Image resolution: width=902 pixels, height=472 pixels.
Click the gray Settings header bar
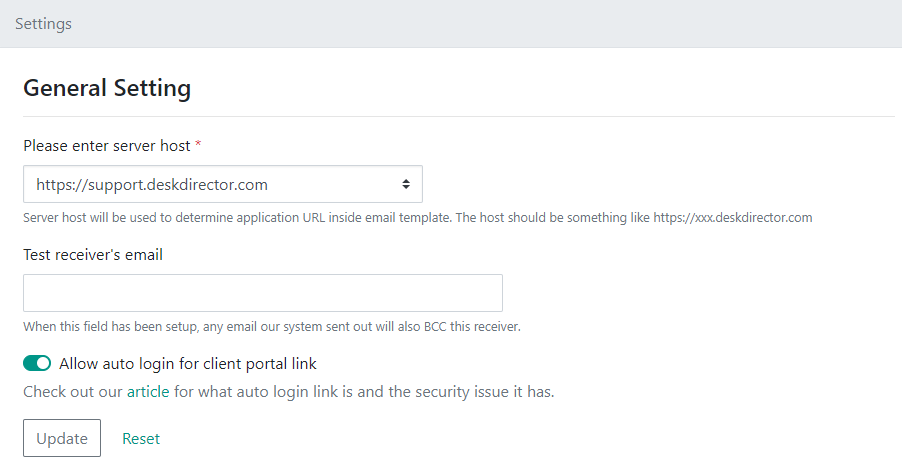(x=451, y=24)
